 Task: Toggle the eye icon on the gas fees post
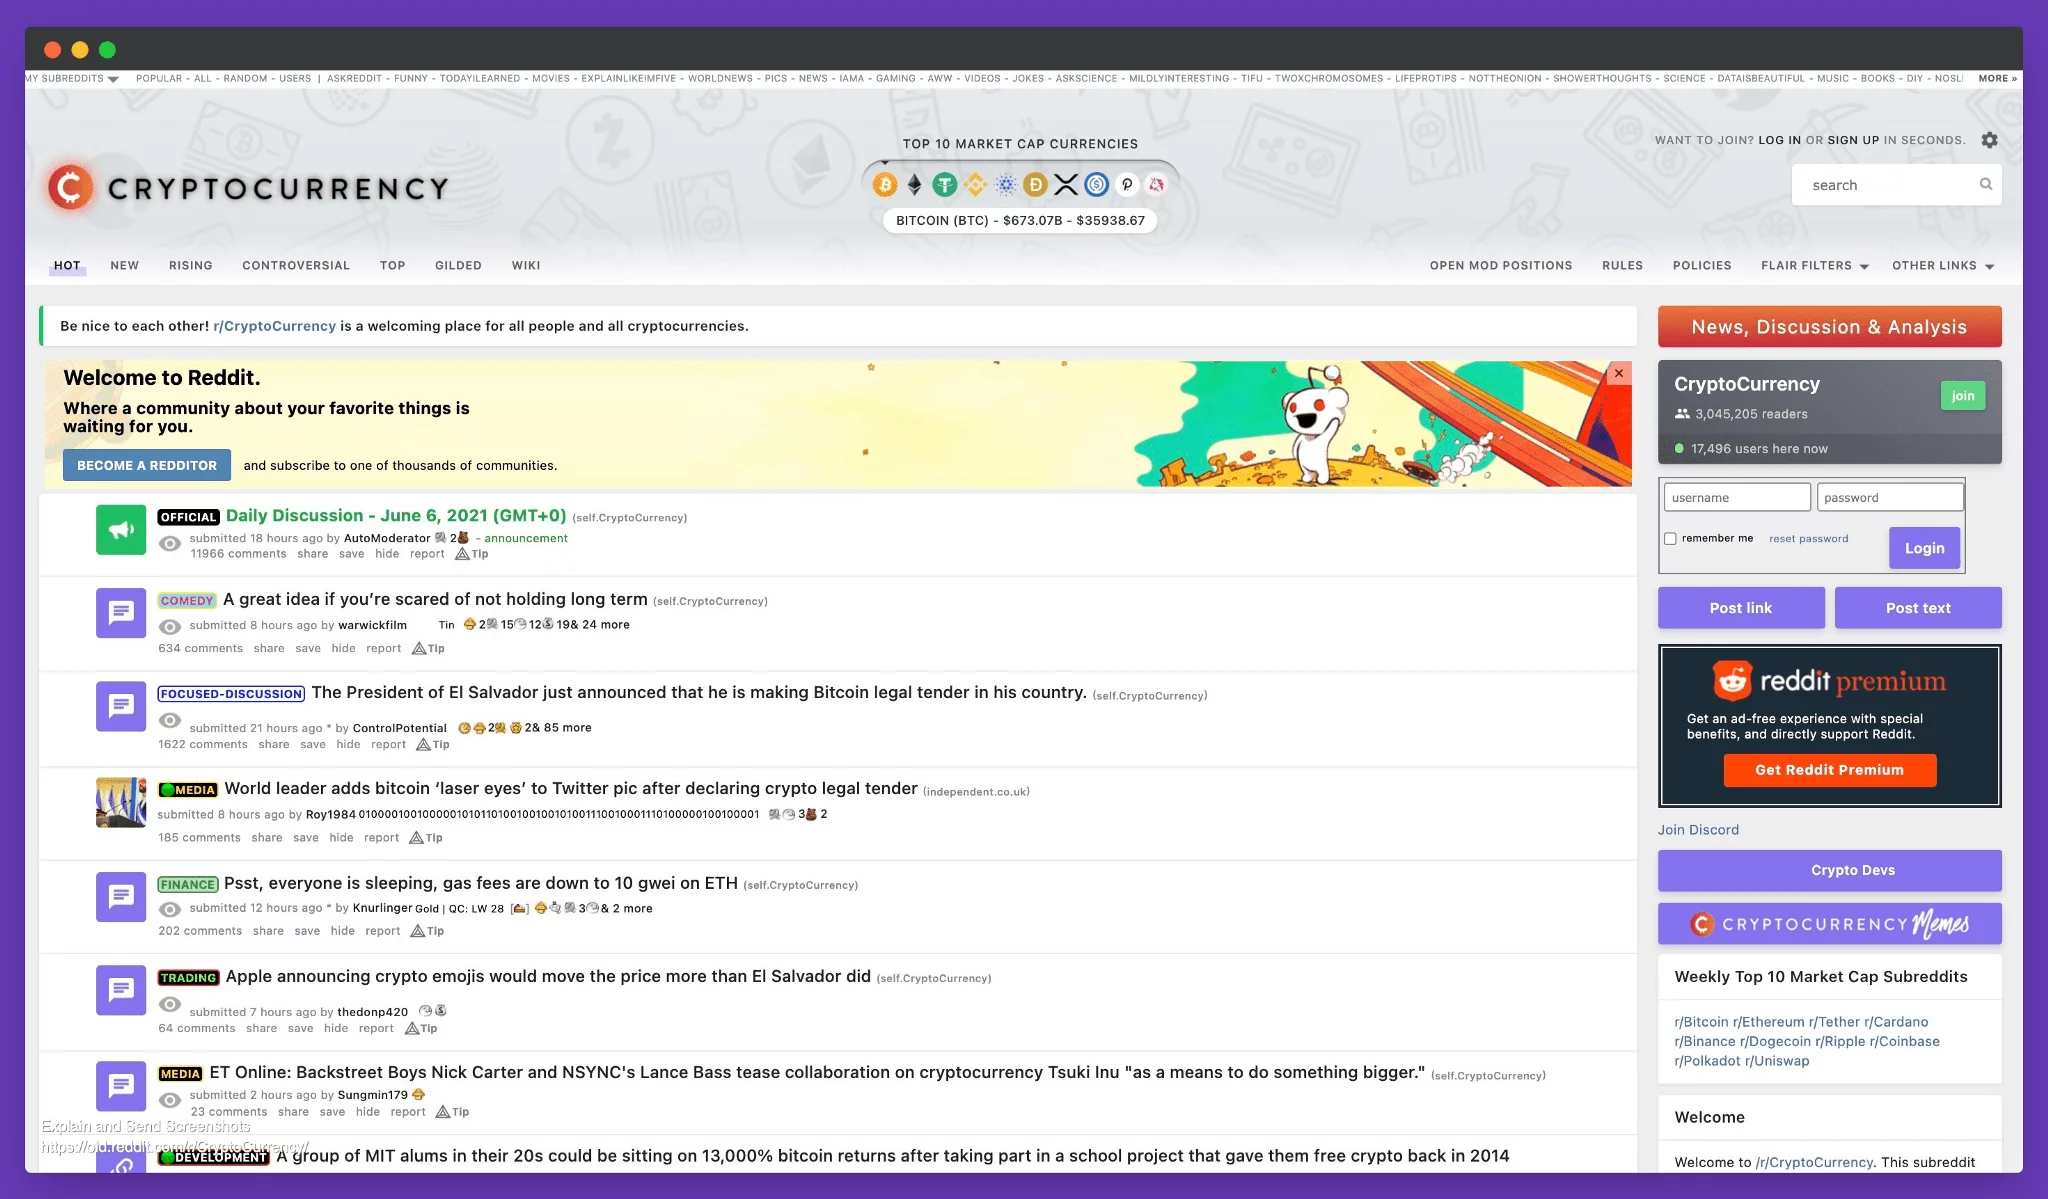pyautogui.click(x=170, y=908)
